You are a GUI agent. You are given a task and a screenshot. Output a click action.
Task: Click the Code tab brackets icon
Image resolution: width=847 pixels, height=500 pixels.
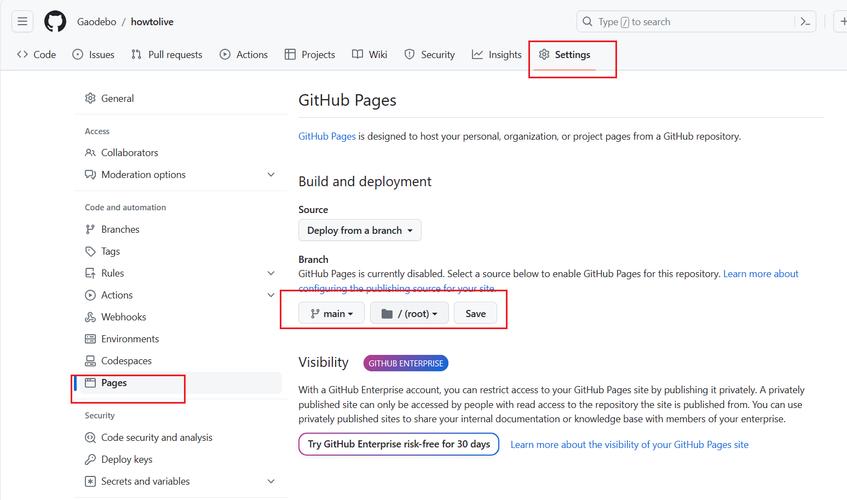(x=22, y=55)
